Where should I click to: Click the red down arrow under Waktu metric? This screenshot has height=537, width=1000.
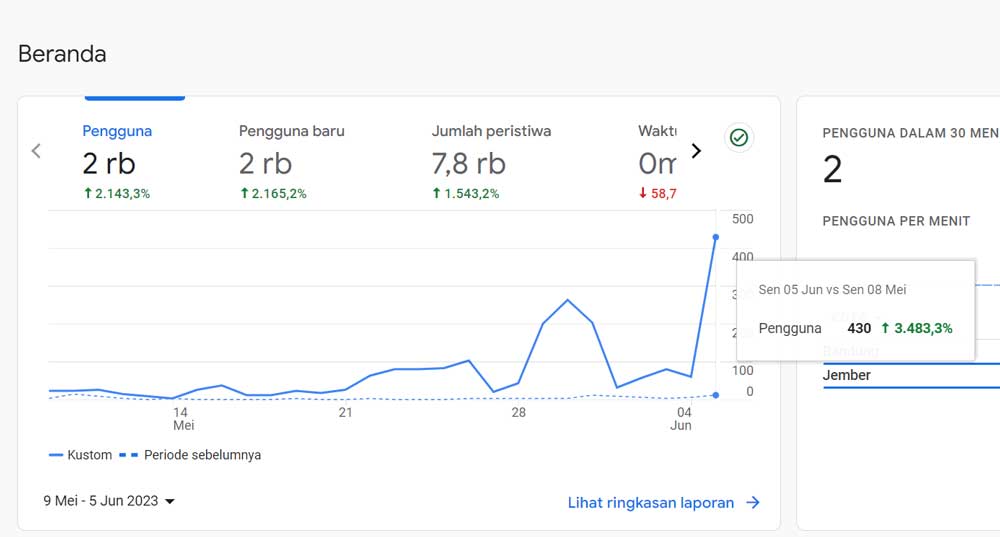643,194
